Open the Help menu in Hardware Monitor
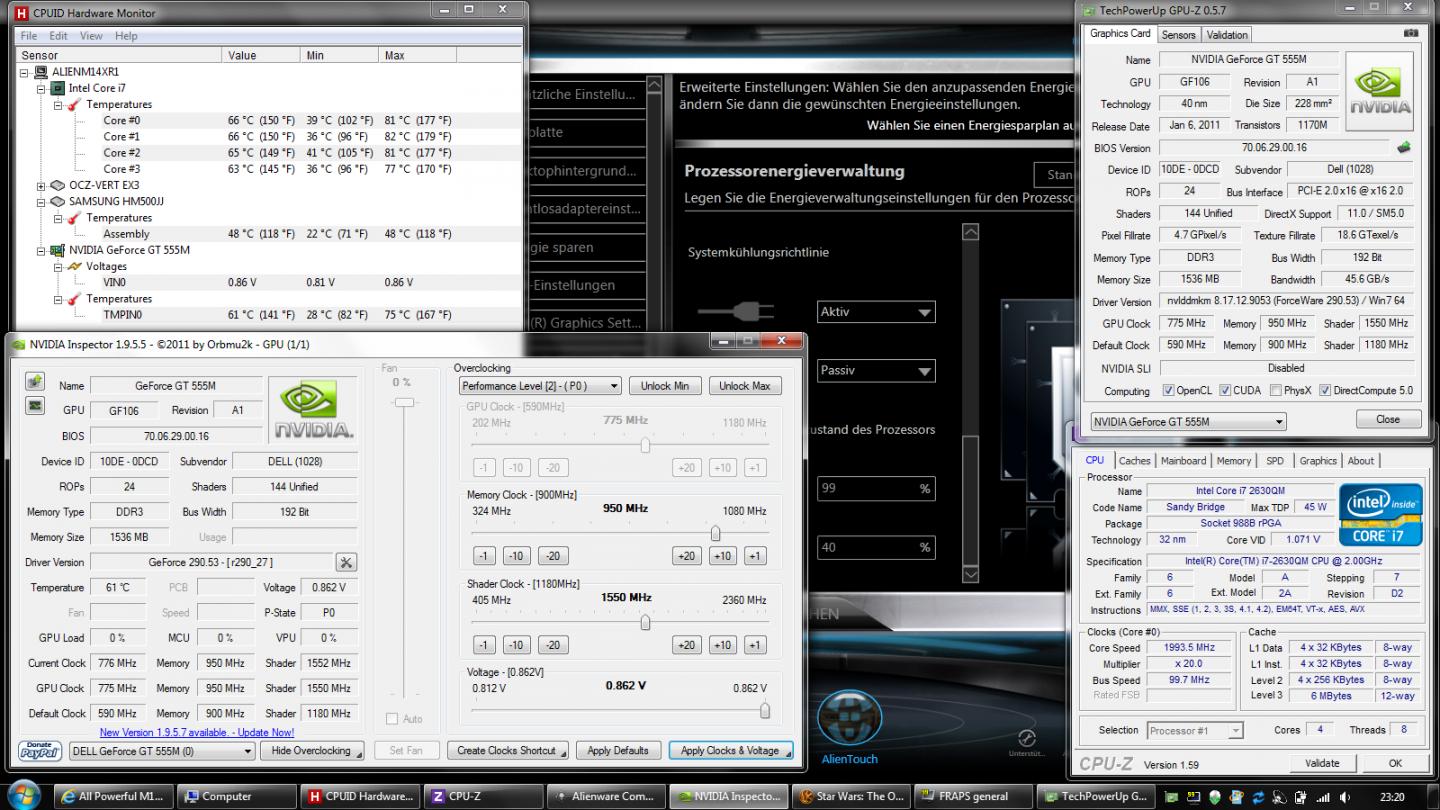The image size is (1440, 810). coord(126,36)
